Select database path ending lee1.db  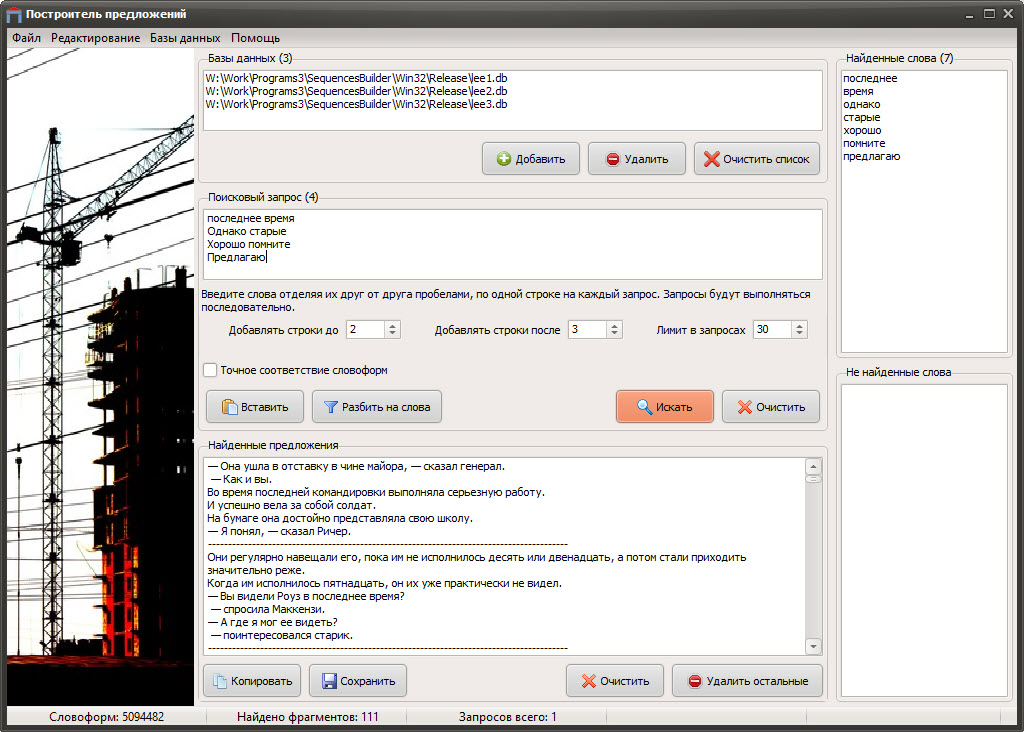click(x=357, y=78)
